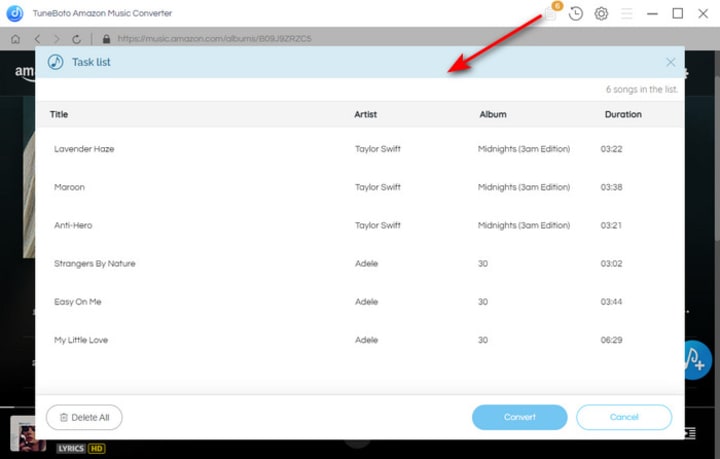Click the Title column header

(x=59, y=114)
